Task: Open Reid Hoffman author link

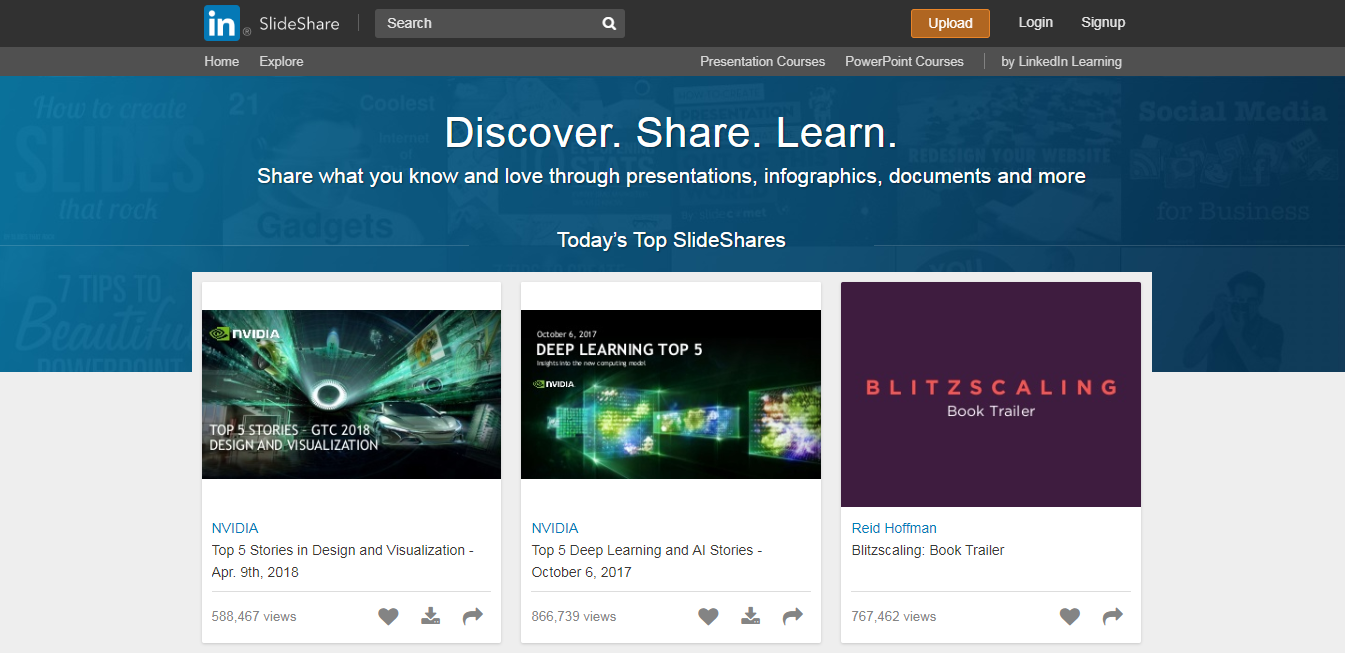Action: [x=894, y=528]
